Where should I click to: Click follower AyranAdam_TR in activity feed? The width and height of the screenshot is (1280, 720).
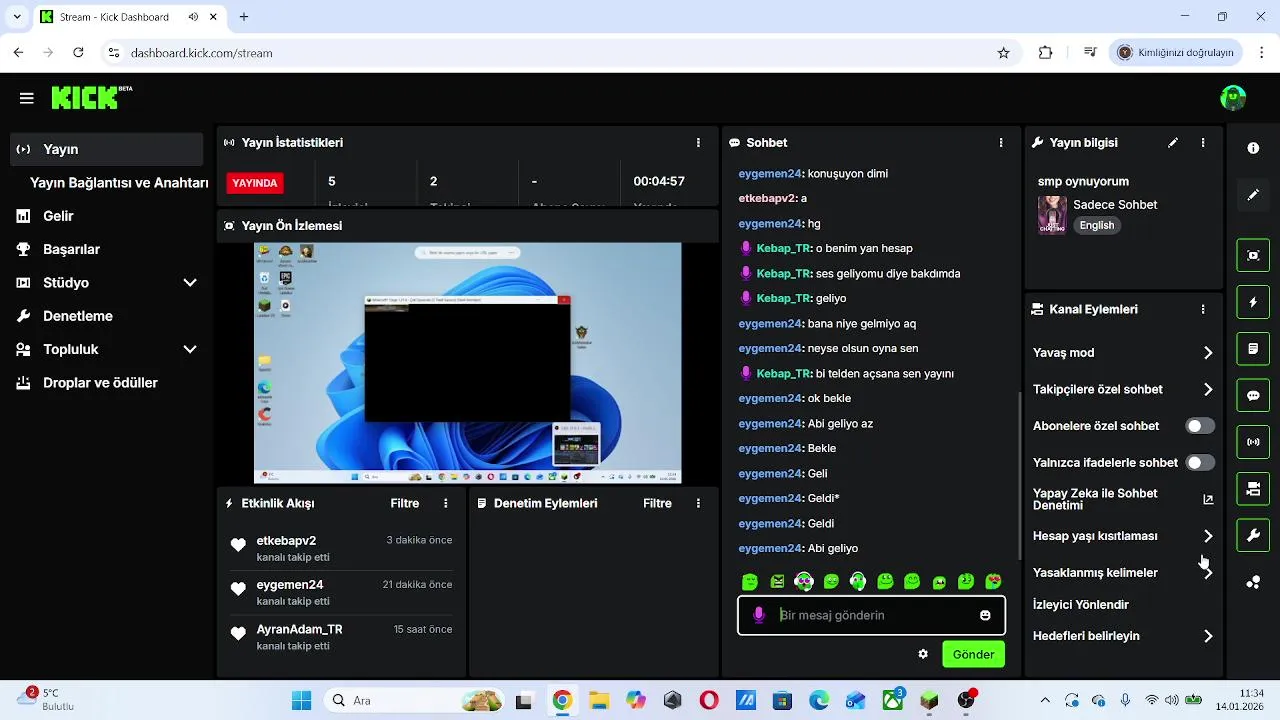coord(299,630)
